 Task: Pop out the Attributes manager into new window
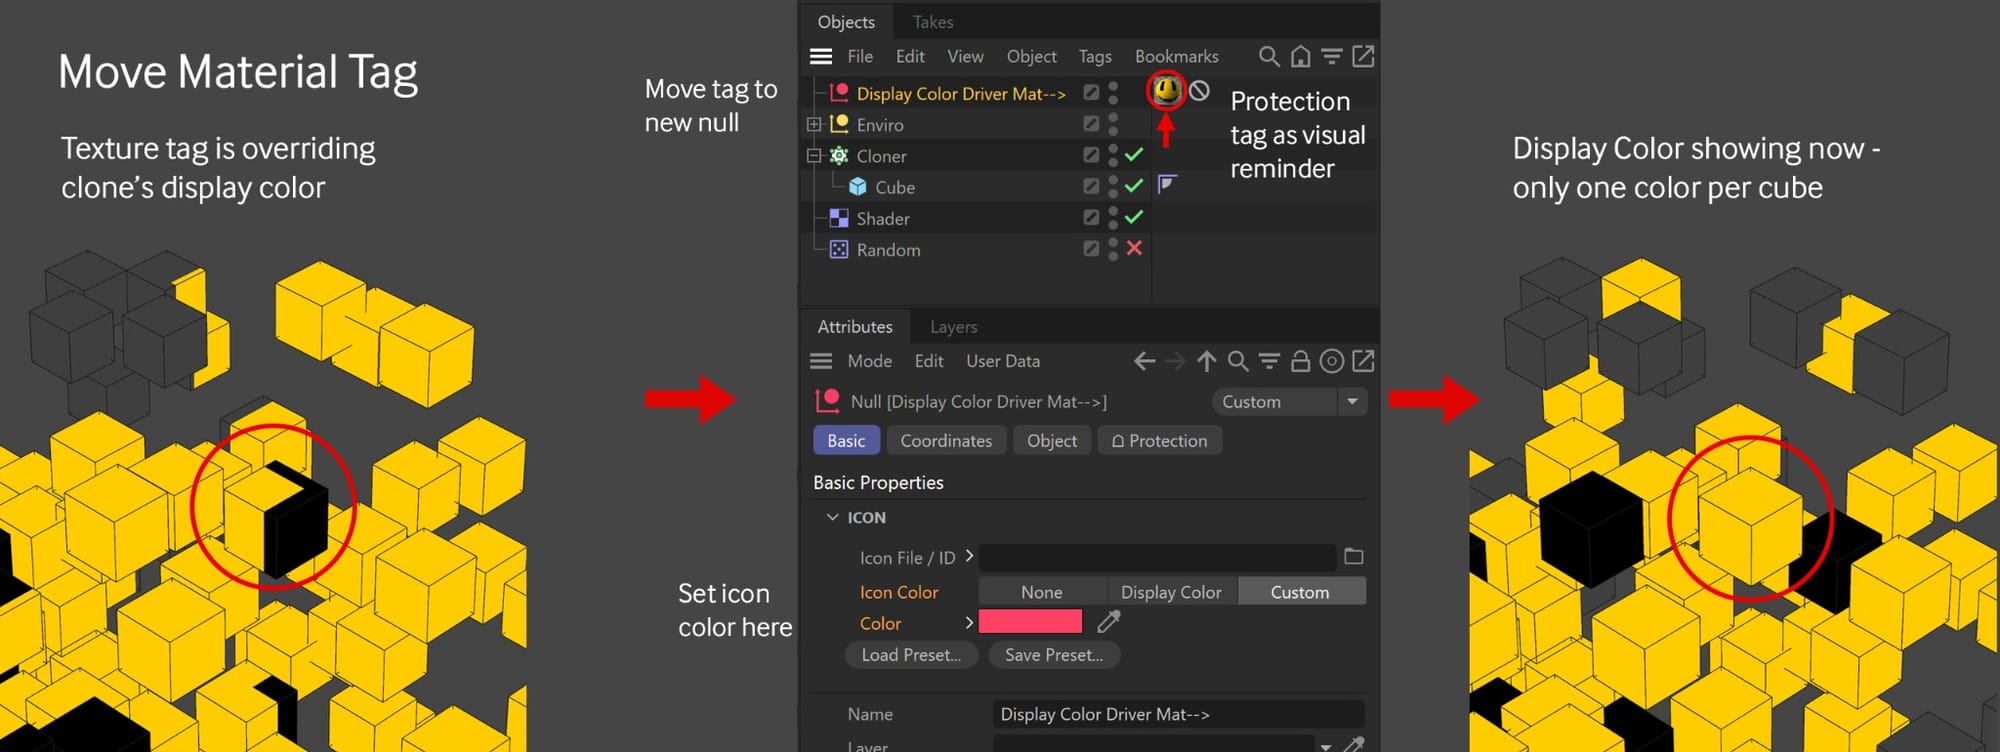pyautogui.click(x=1363, y=361)
